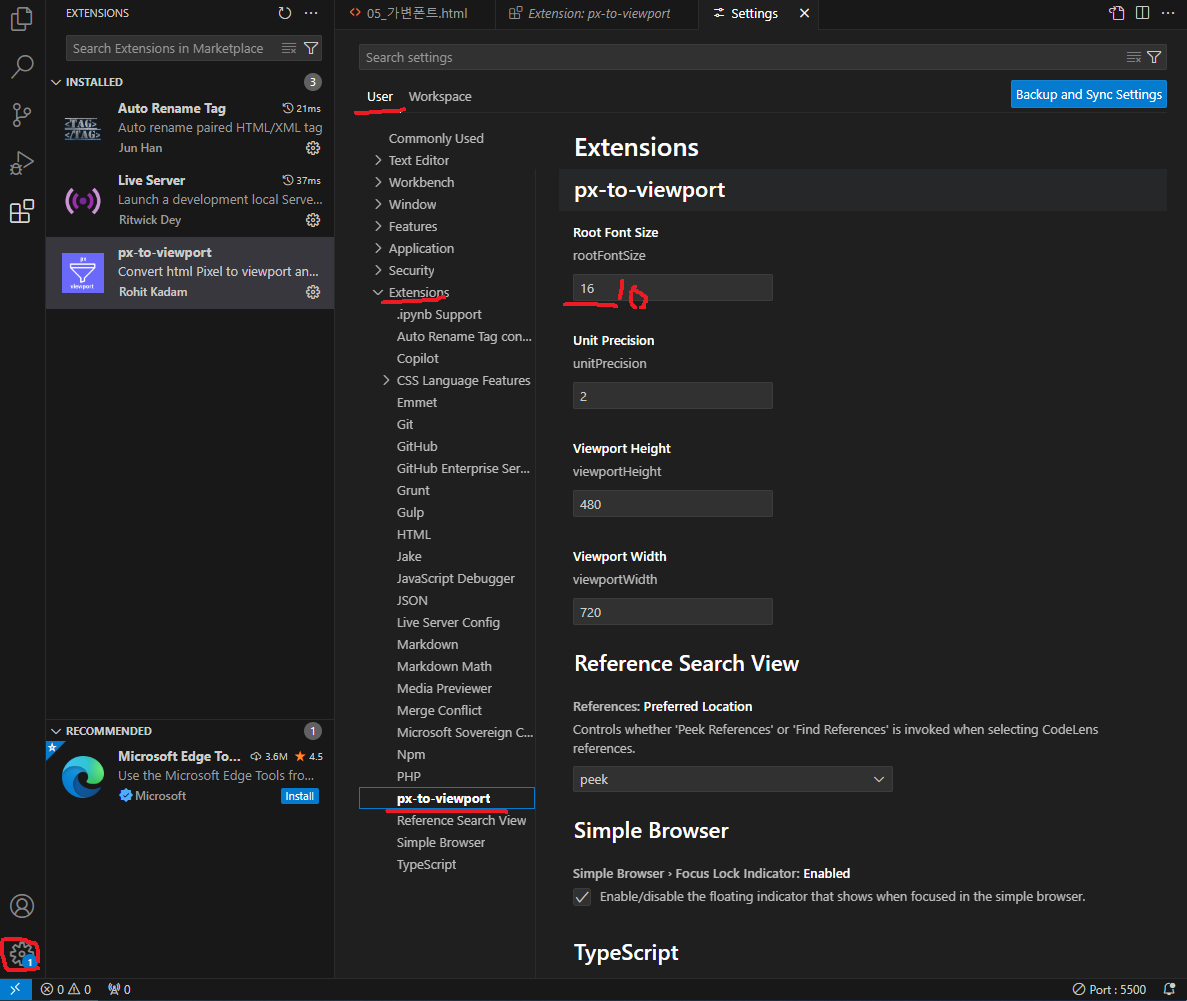Screen dimensions: 1187x1001
Task: Open the Explorer view in activity bar
Action: tap(22, 19)
